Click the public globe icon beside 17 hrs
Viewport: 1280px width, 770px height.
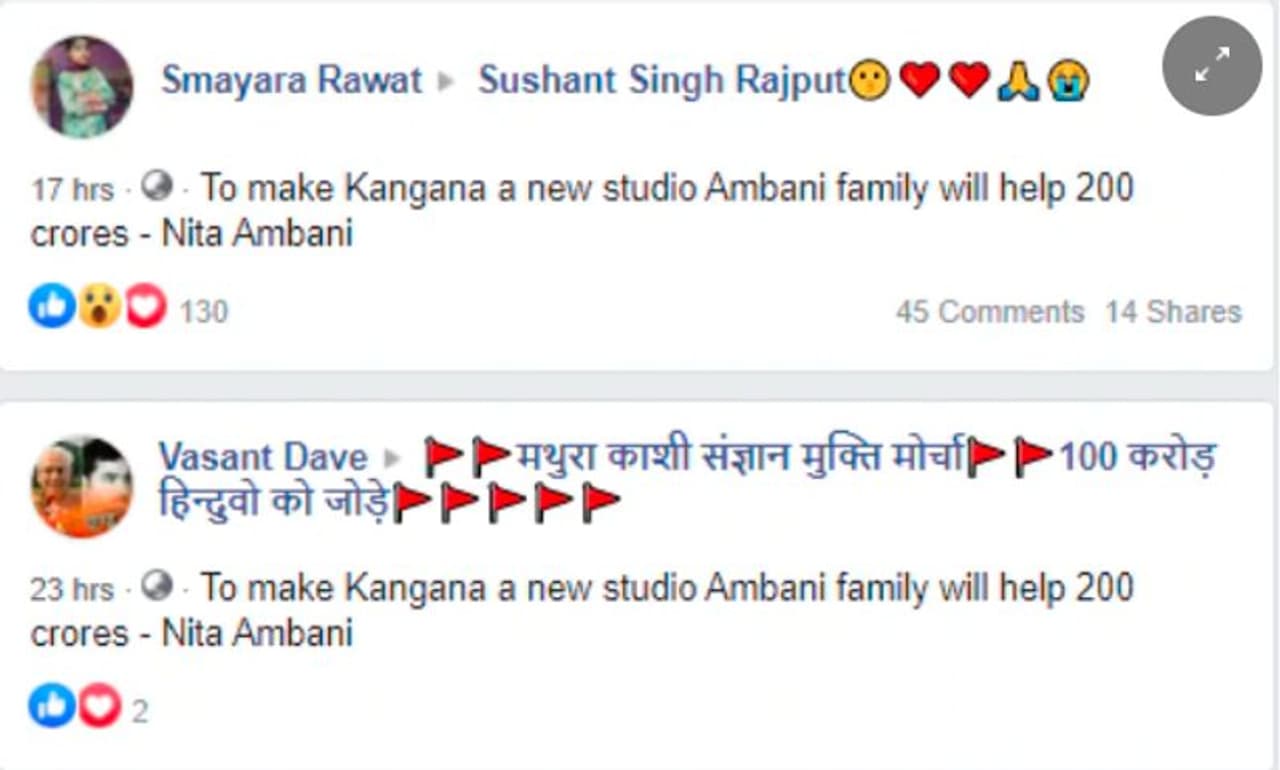click(x=157, y=186)
